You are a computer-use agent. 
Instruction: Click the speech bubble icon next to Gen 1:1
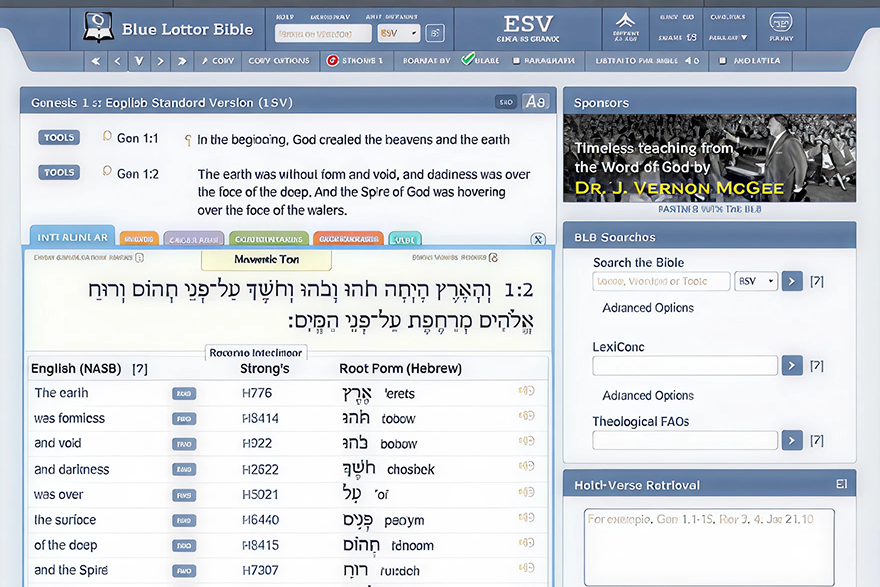[107, 136]
